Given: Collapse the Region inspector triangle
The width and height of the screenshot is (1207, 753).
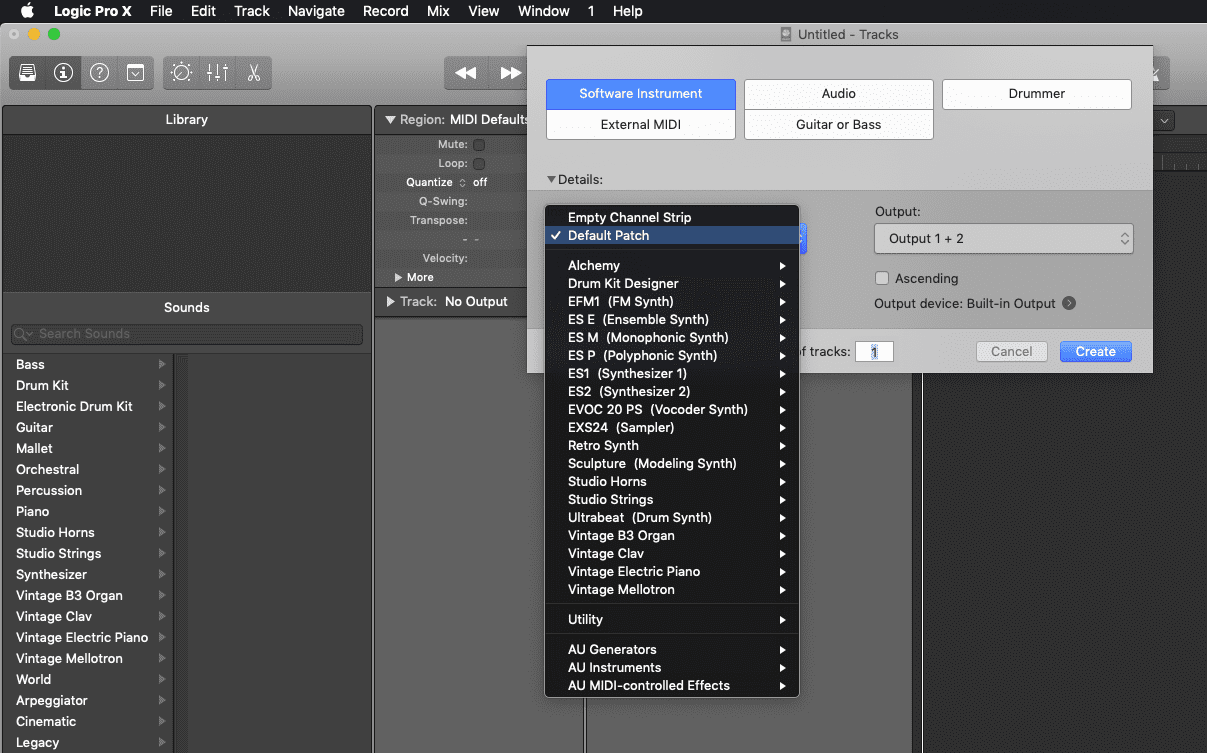Looking at the screenshot, I should coord(391,120).
